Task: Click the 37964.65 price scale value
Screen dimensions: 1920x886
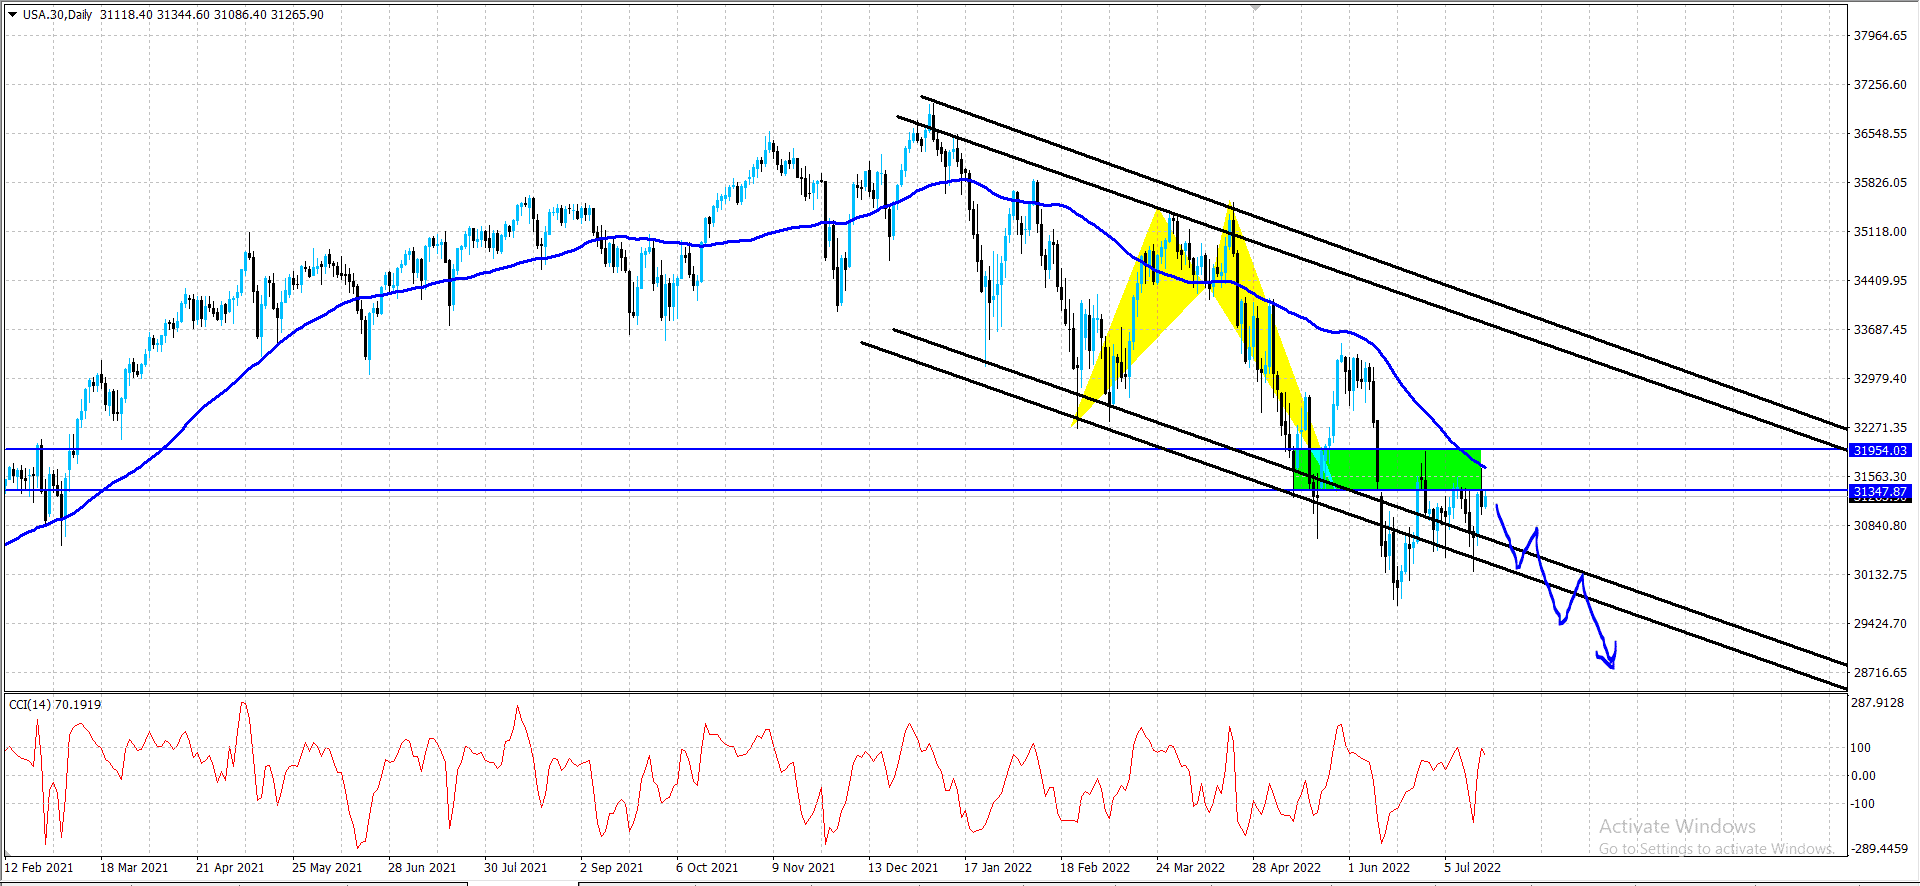Action: tap(1880, 36)
